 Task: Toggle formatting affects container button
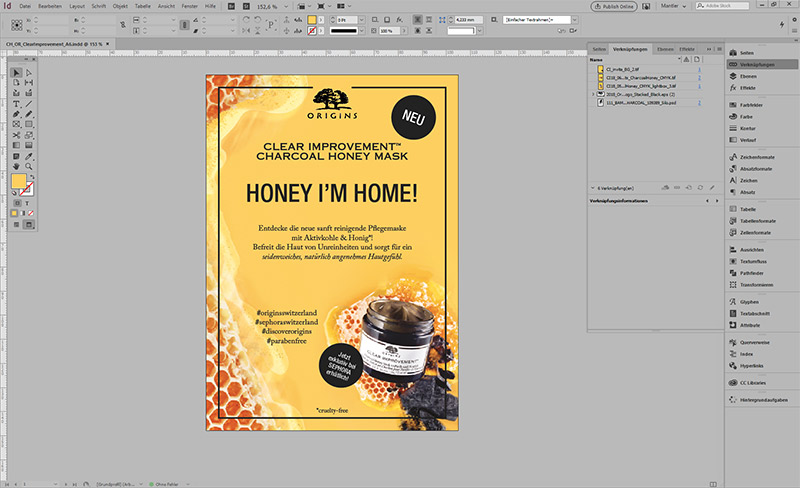point(17,203)
